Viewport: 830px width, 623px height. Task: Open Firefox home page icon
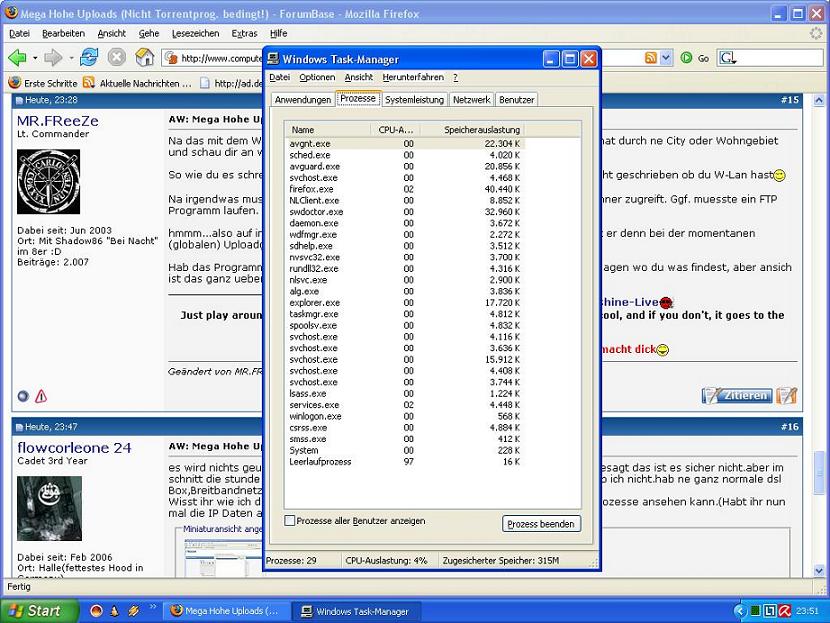[145, 57]
